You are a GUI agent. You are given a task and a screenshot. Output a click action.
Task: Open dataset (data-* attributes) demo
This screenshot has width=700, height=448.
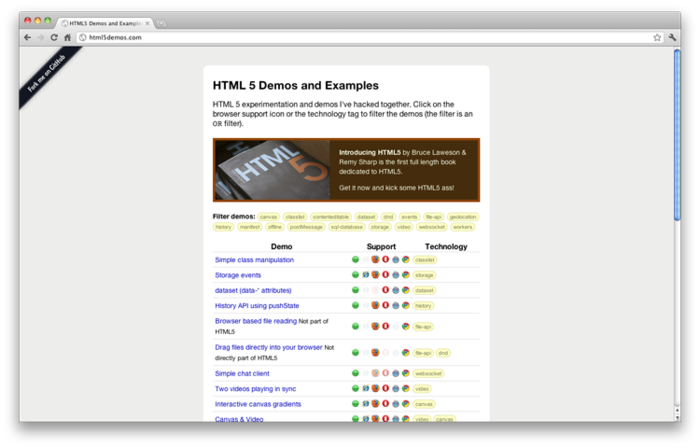(253, 290)
